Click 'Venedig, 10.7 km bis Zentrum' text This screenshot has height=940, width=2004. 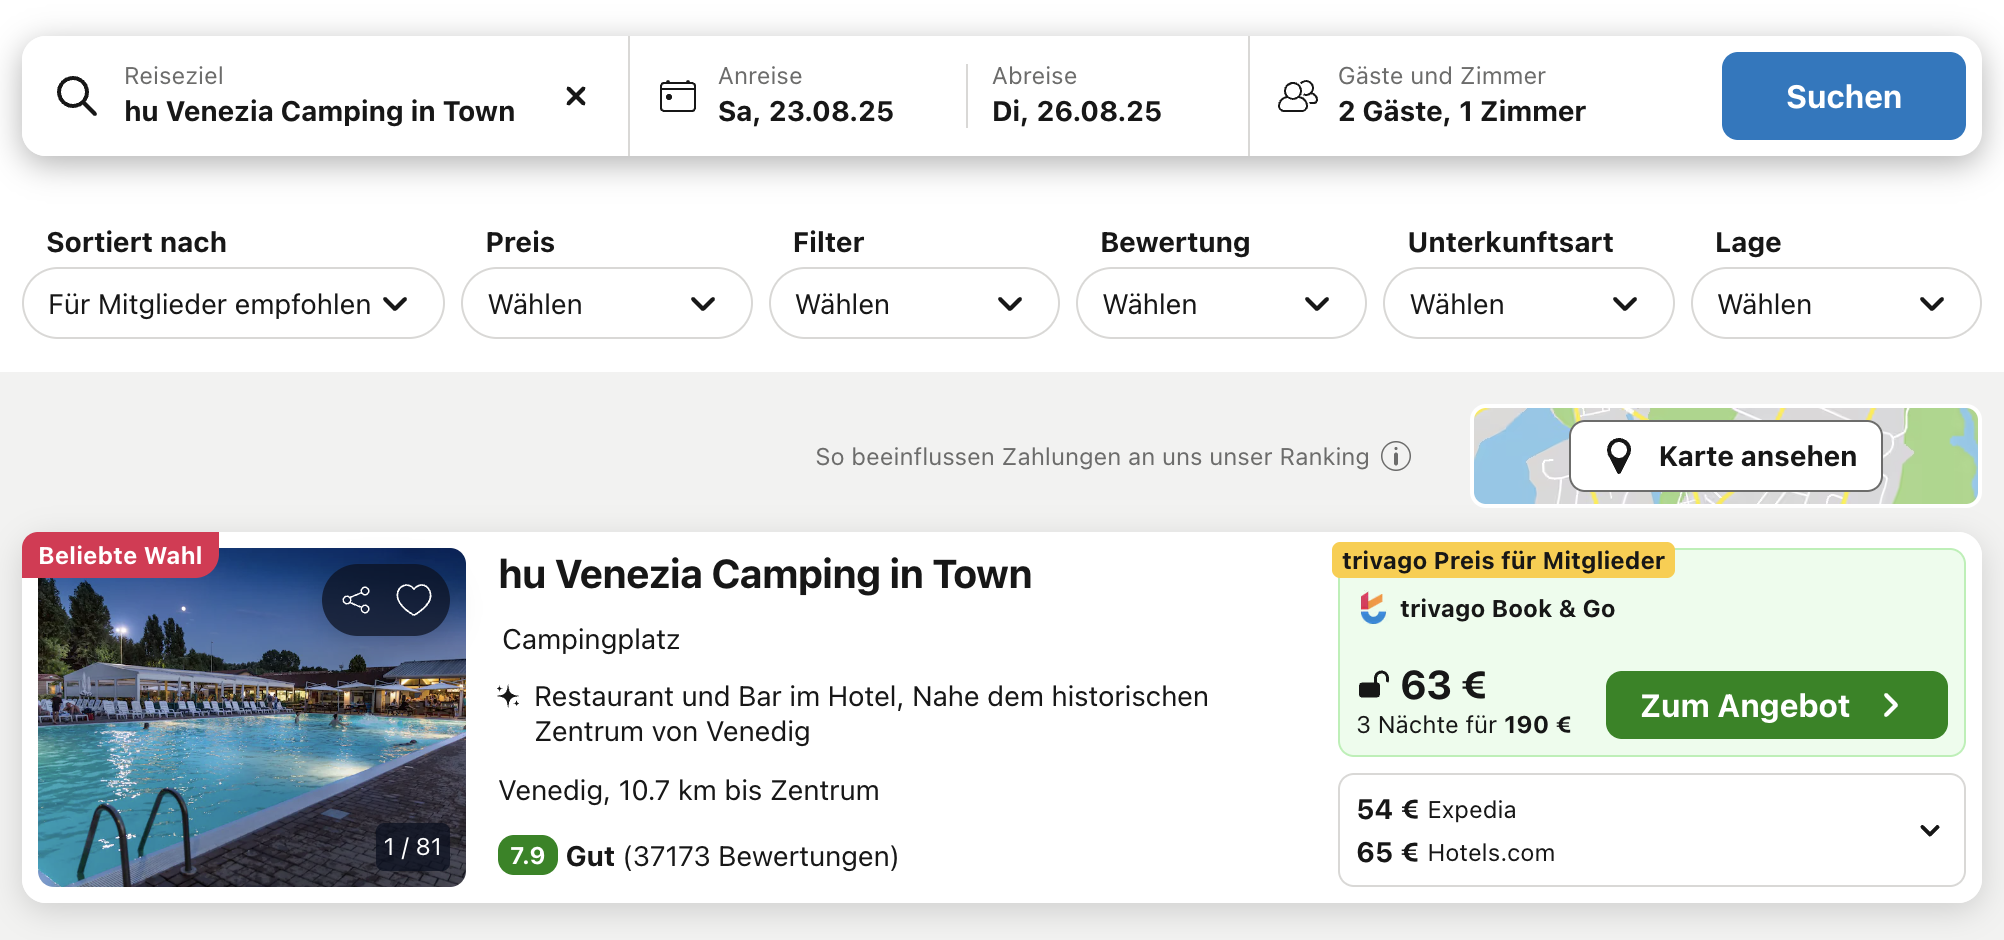tap(689, 790)
